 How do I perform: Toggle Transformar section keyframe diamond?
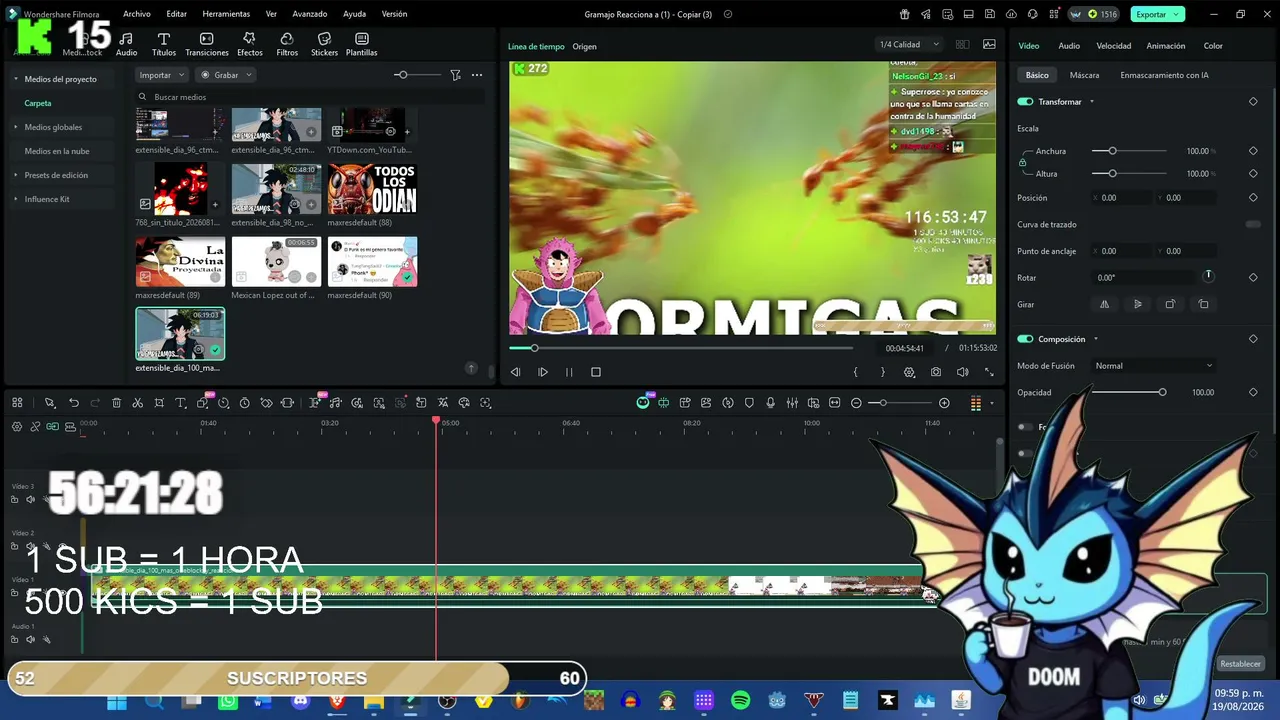tap(1253, 102)
